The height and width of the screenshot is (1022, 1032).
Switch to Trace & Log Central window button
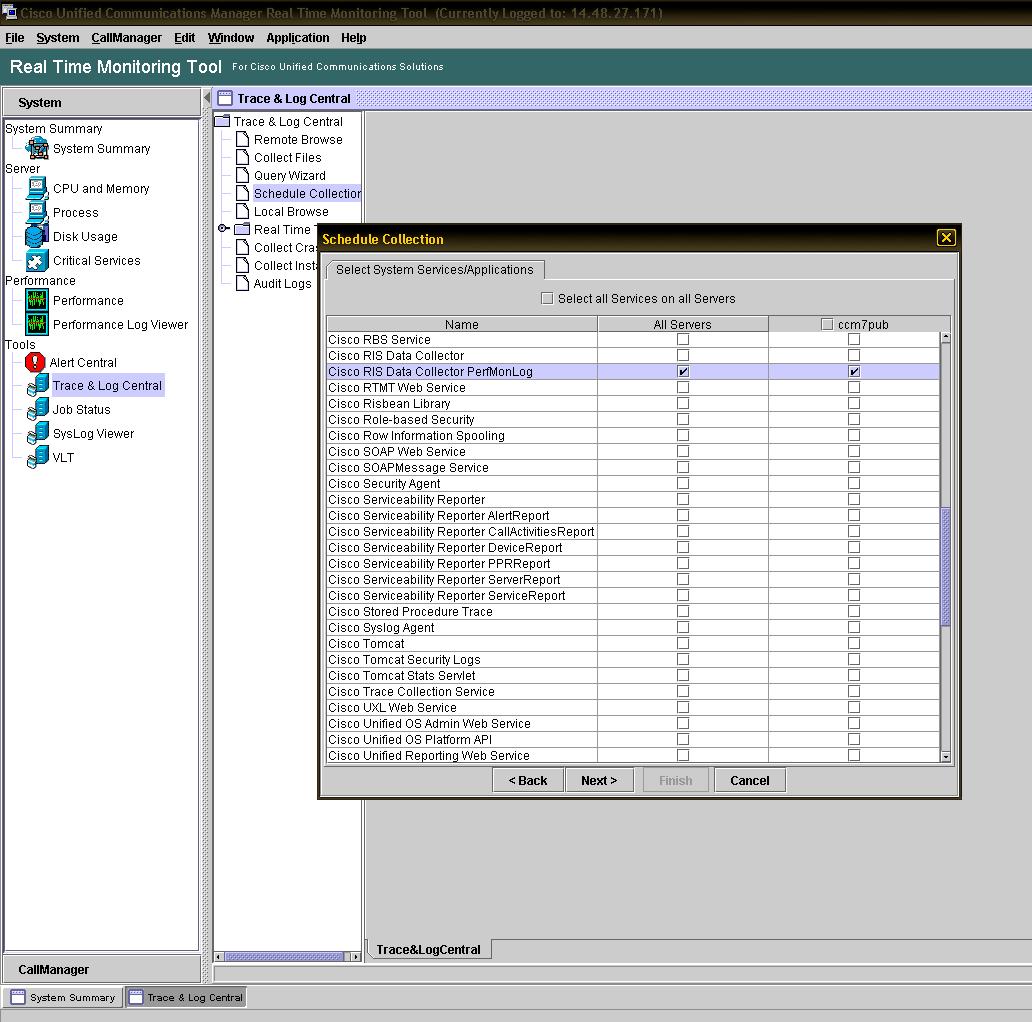tap(186, 997)
